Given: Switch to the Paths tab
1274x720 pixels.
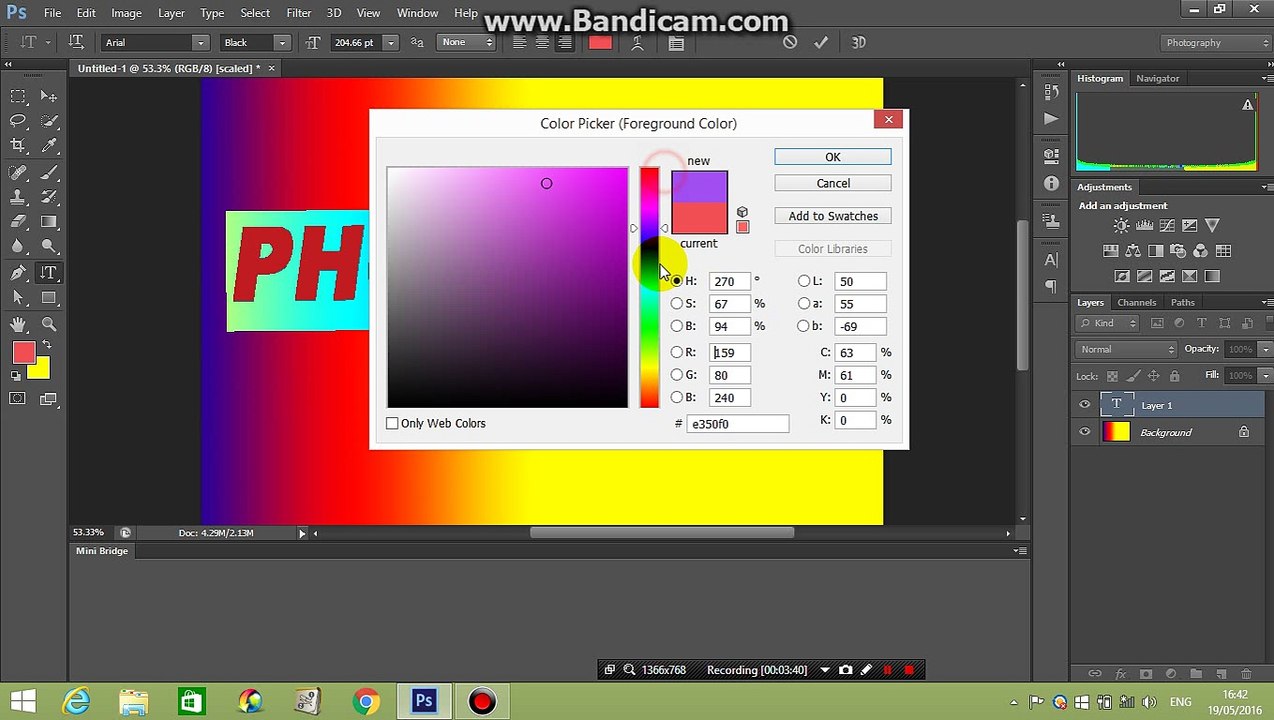Looking at the screenshot, I should click(1182, 302).
